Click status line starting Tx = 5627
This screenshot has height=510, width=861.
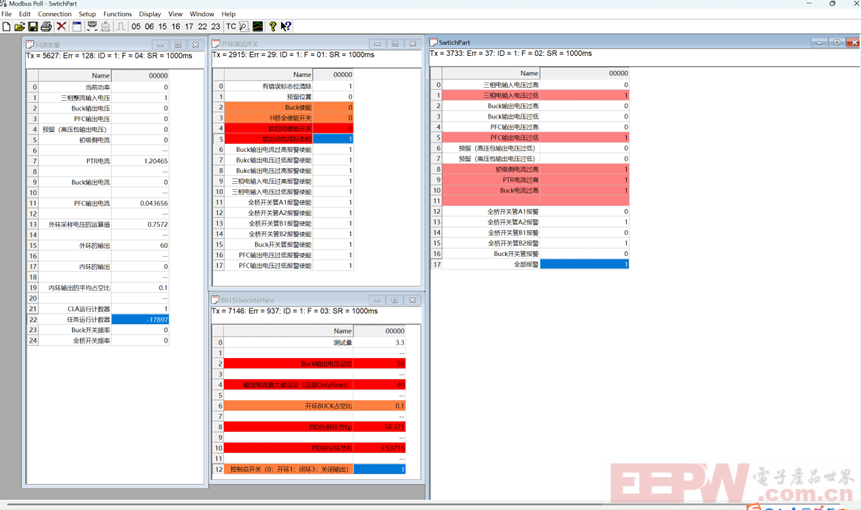(109, 56)
